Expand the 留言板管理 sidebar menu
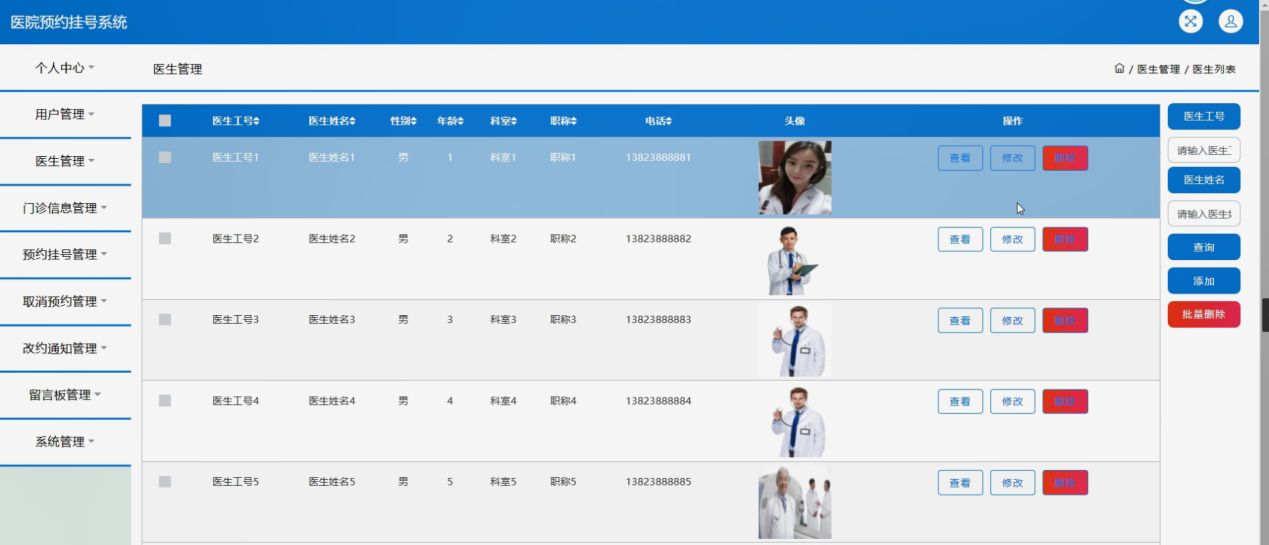This screenshot has width=1269, height=545. pyautogui.click(x=65, y=394)
